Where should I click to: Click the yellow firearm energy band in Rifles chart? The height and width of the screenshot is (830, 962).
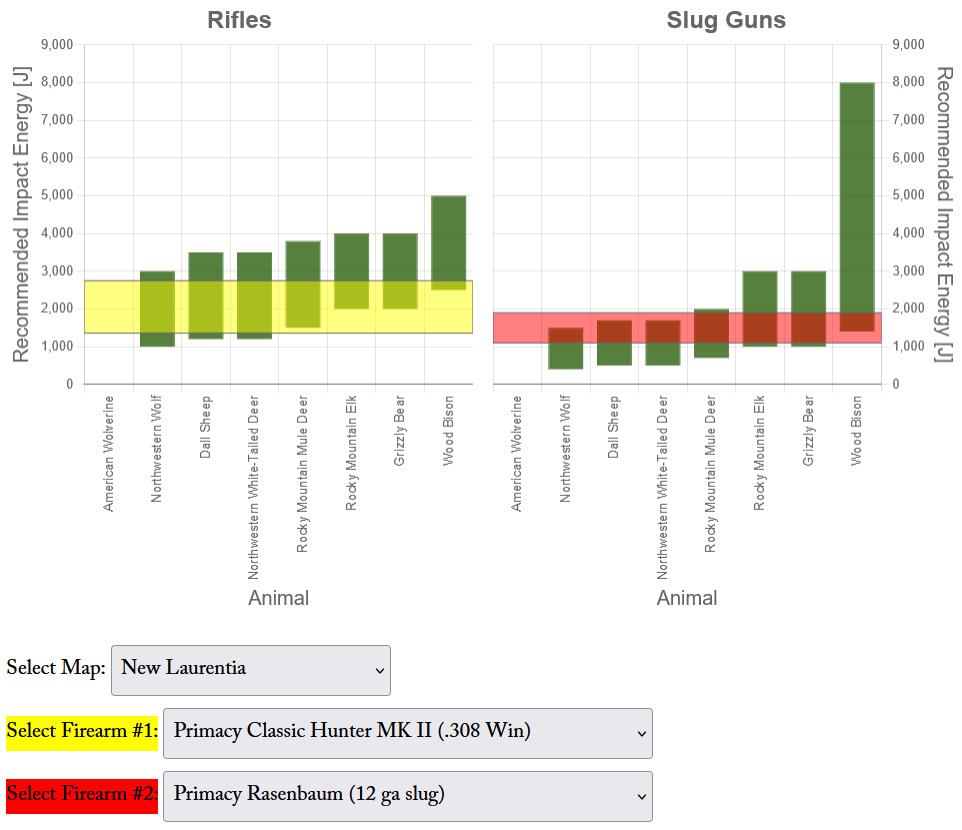[110, 305]
